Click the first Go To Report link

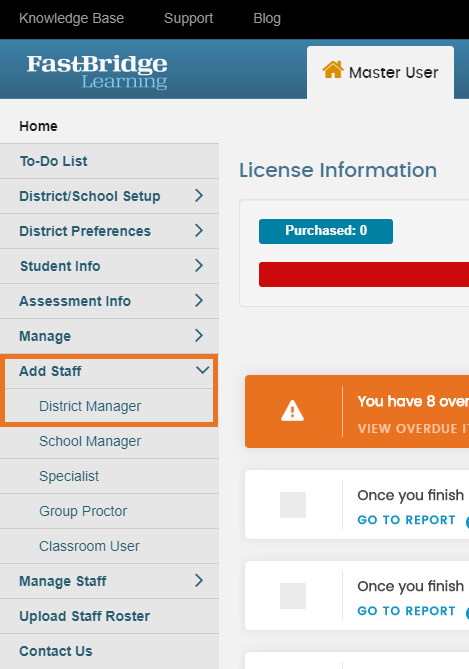(406, 520)
